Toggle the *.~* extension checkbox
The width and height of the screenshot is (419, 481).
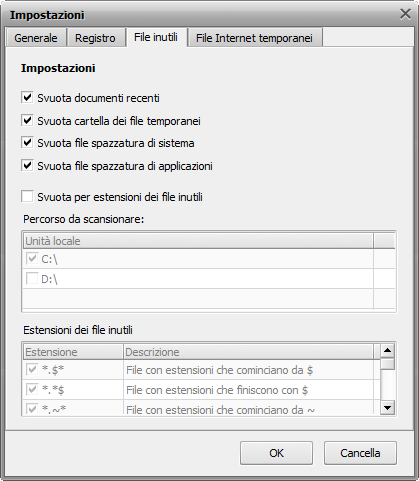coord(32,409)
